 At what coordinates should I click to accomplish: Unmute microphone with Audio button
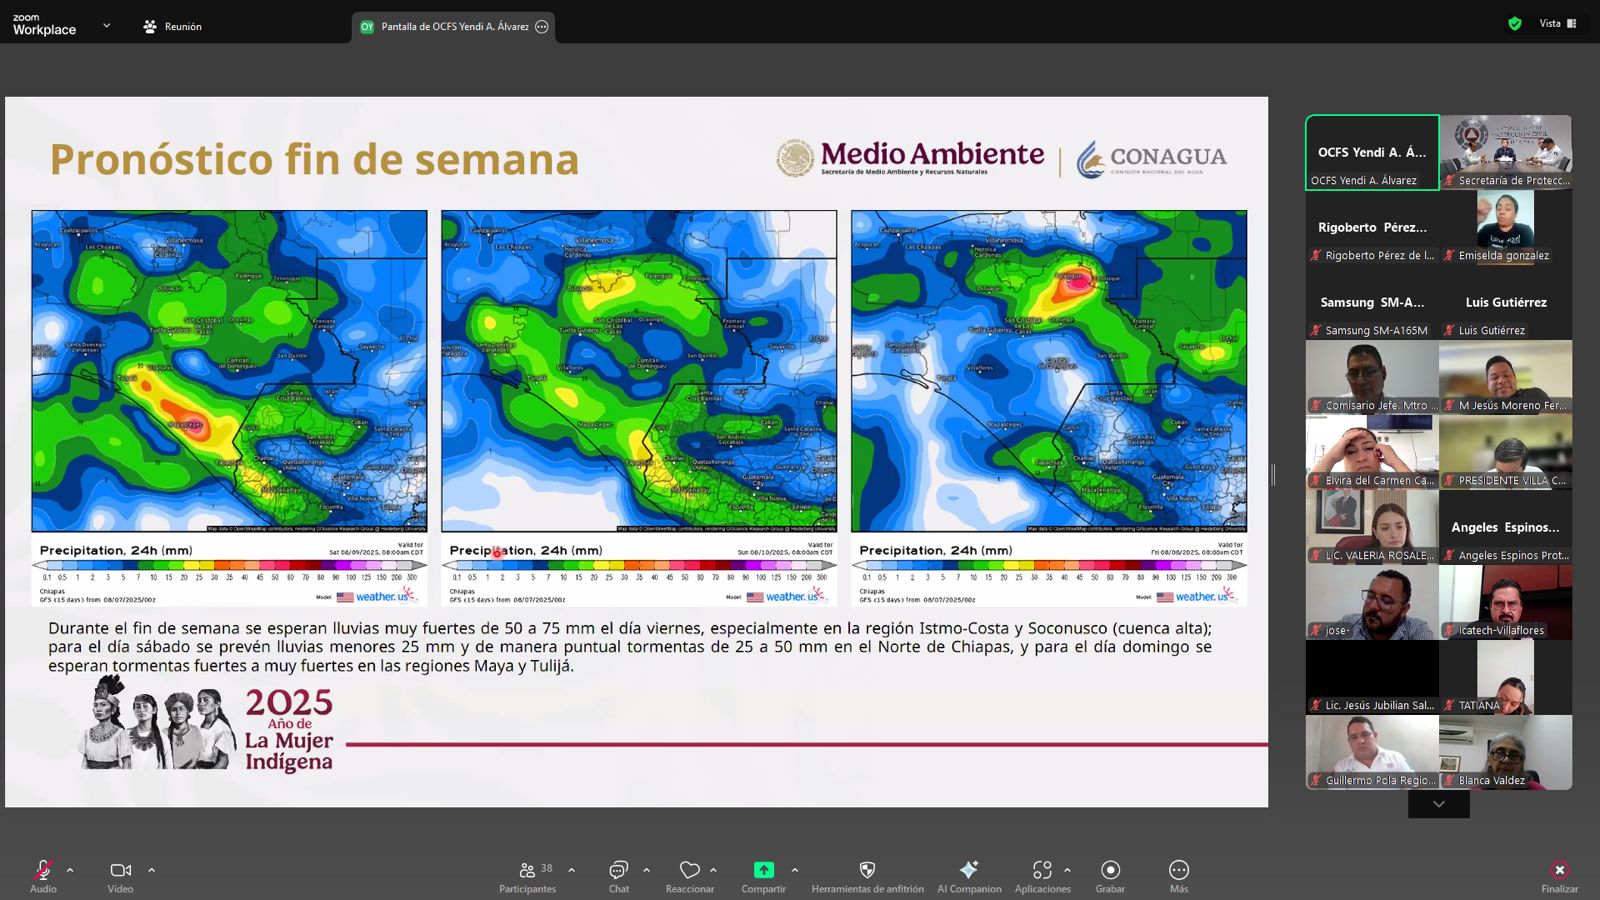(x=43, y=870)
